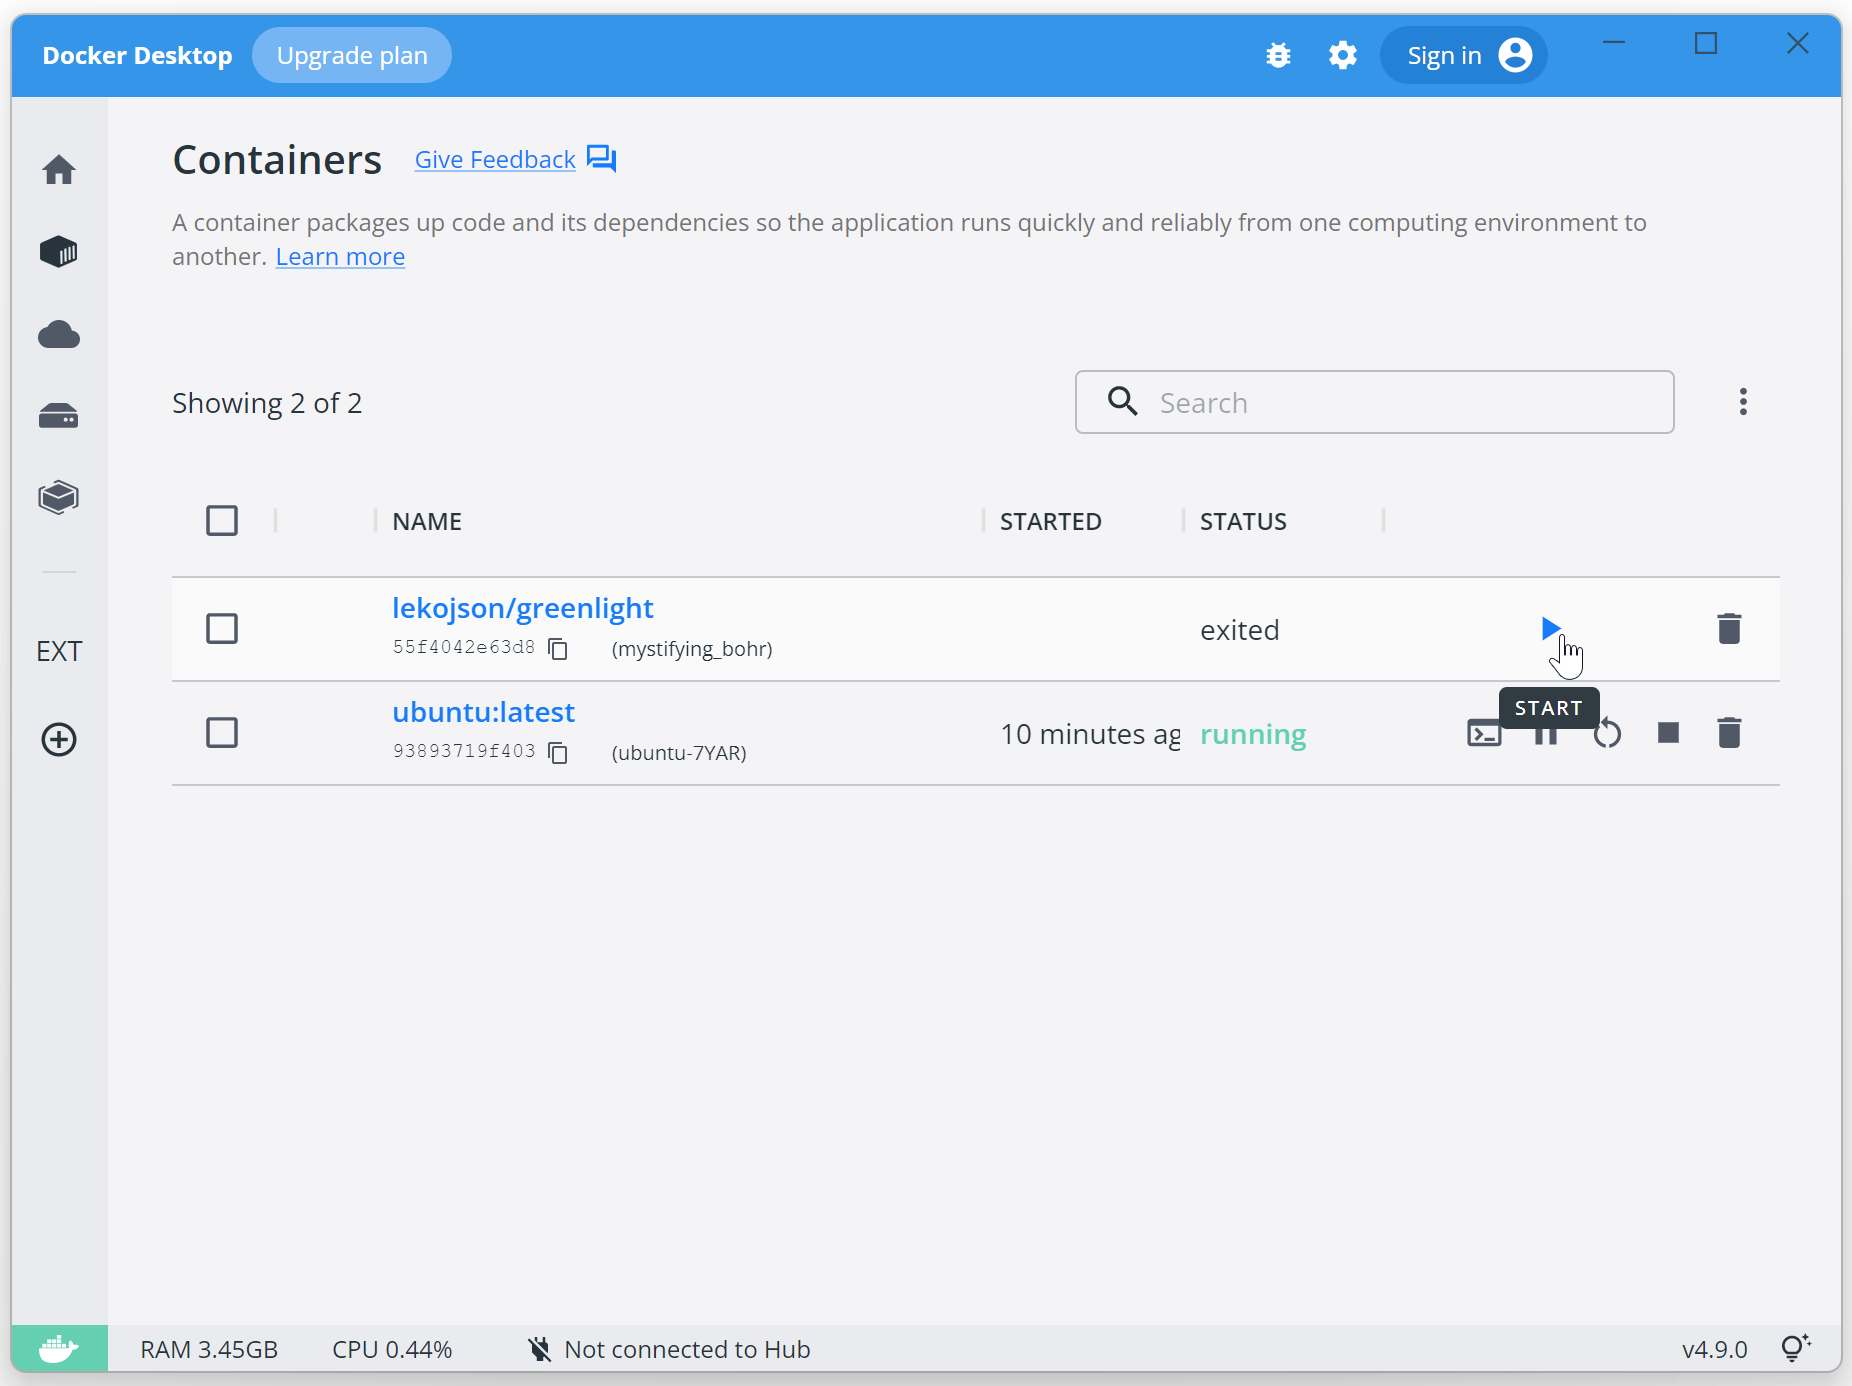Image resolution: width=1852 pixels, height=1386 pixels.
Task: Select the ubuntu:latest row checkbox
Action: 222,733
